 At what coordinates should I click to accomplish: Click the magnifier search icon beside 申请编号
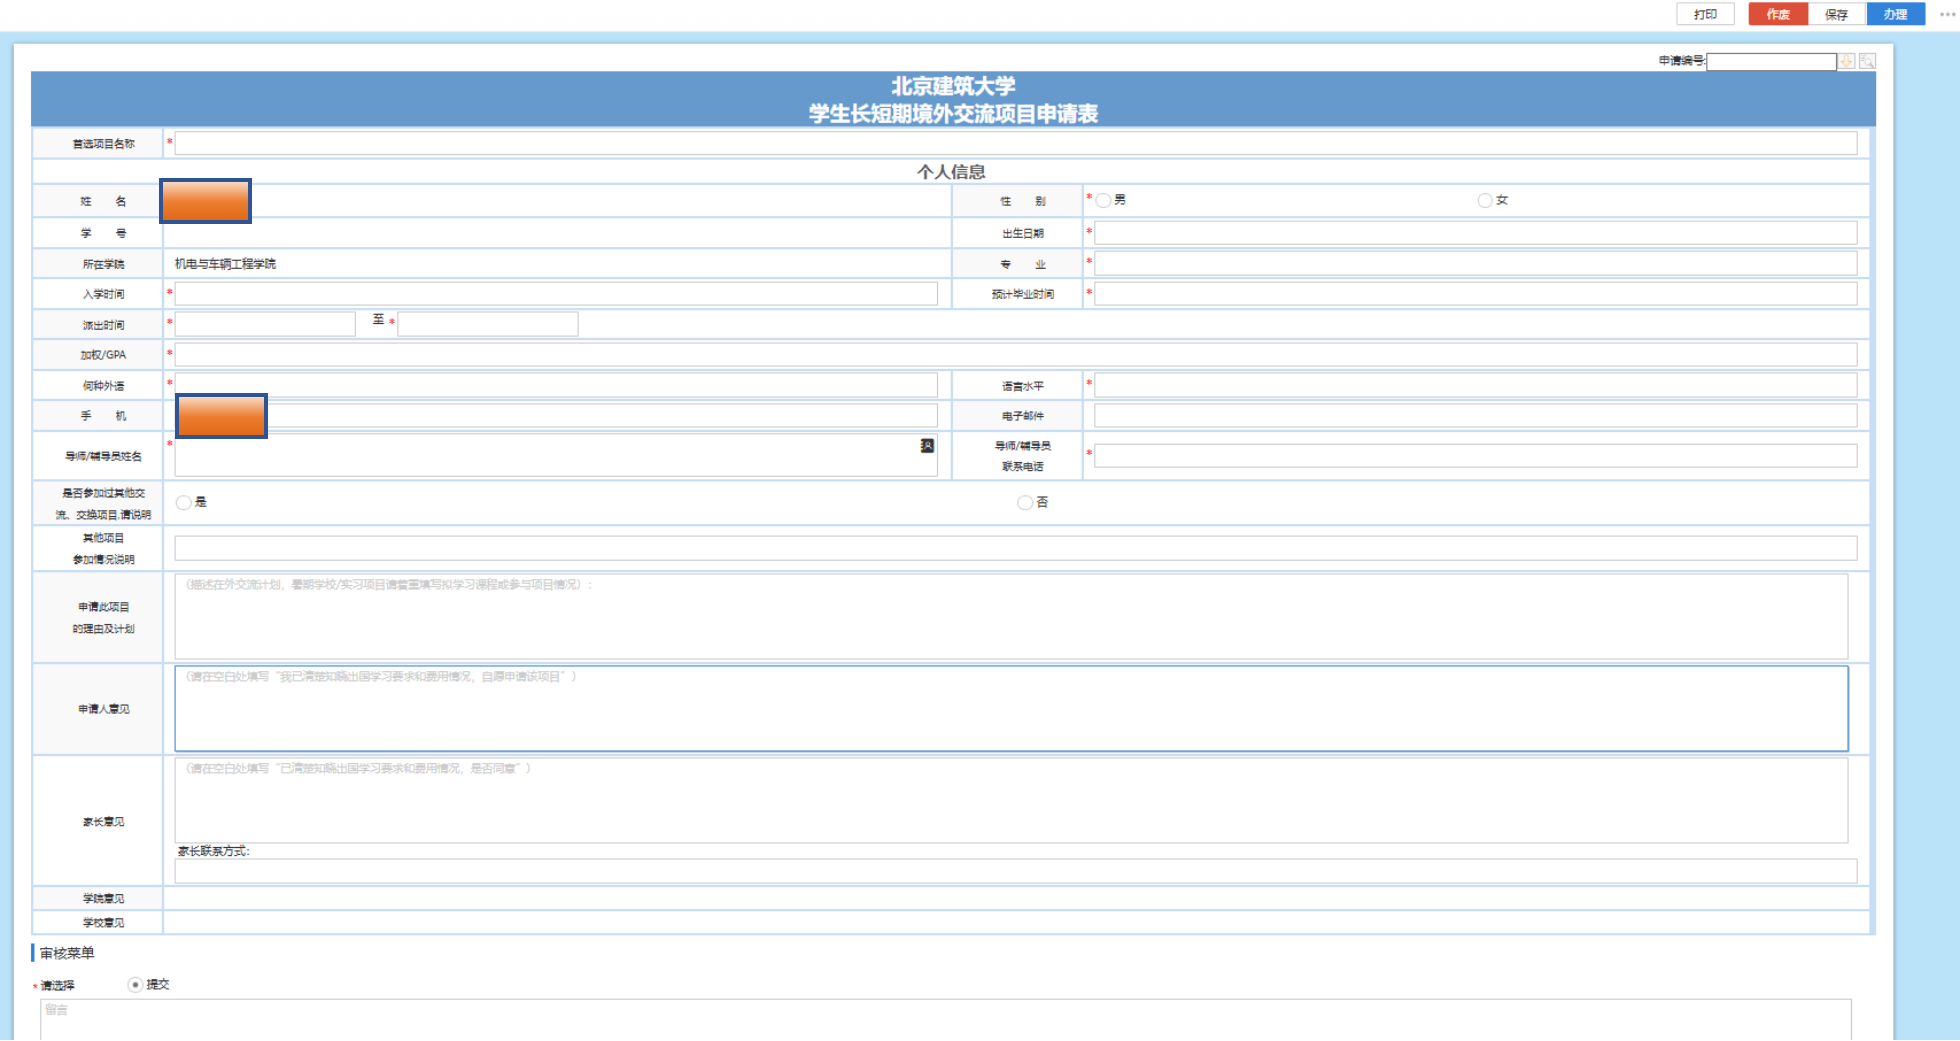[x=1867, y=62]
